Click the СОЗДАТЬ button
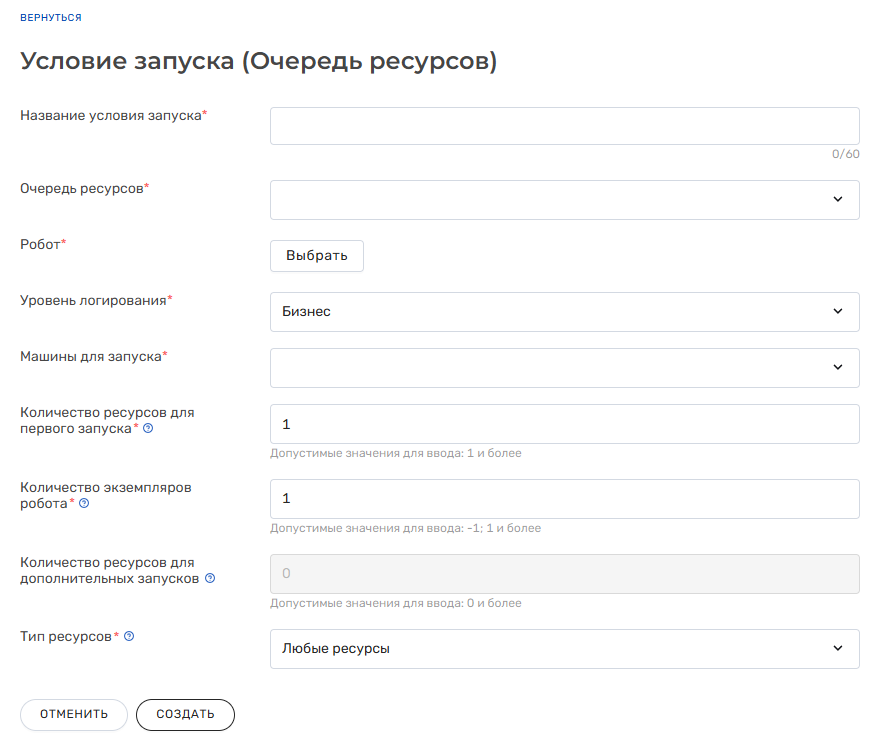 tap(185, 715)
